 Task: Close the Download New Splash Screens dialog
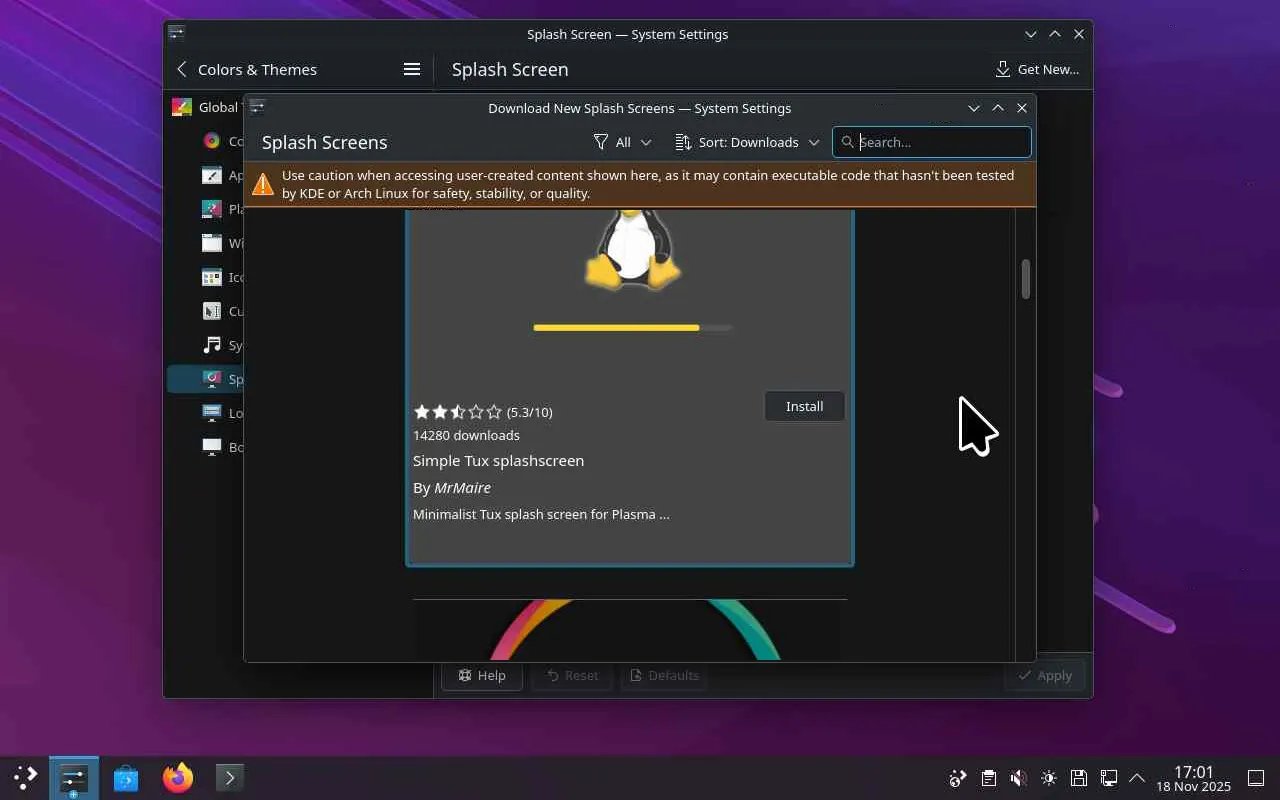(x=1022, y=108)
